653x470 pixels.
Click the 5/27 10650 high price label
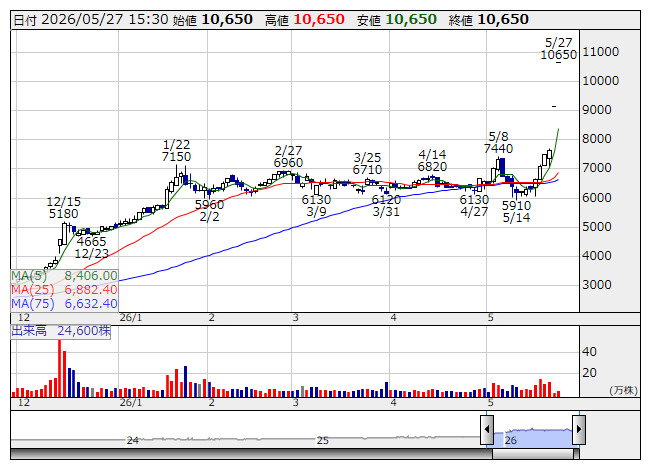(x=558, y=49)
